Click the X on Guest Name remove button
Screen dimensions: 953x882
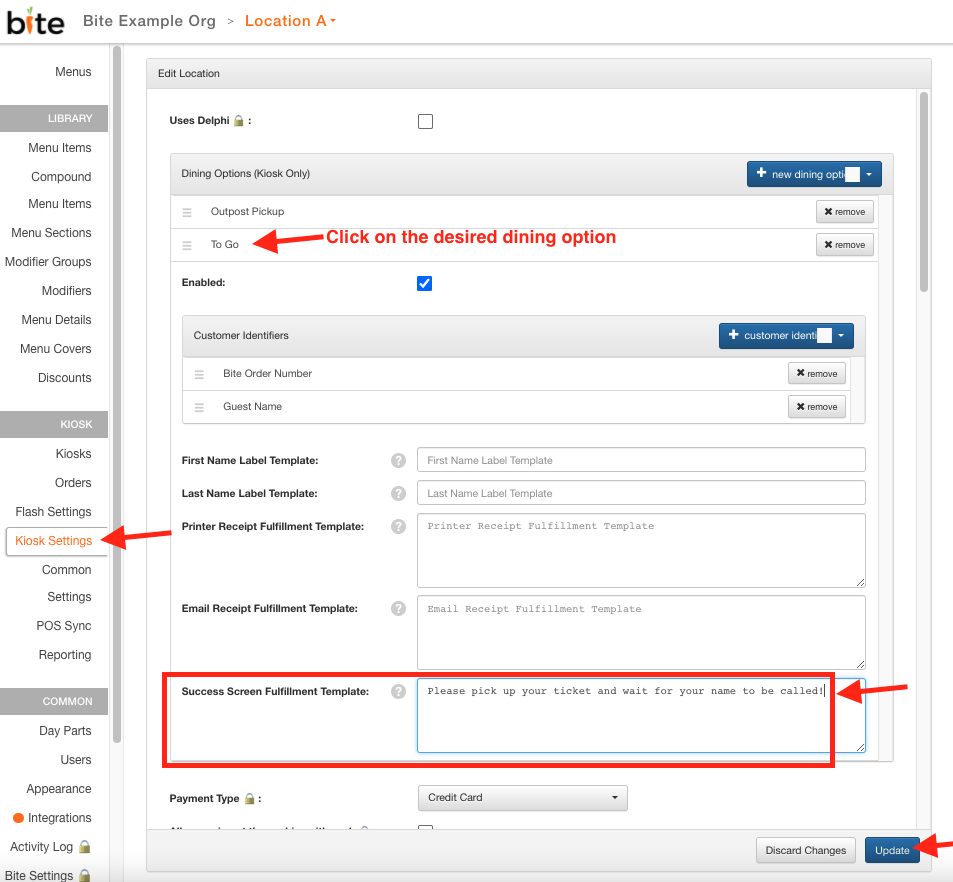point(800,406)
